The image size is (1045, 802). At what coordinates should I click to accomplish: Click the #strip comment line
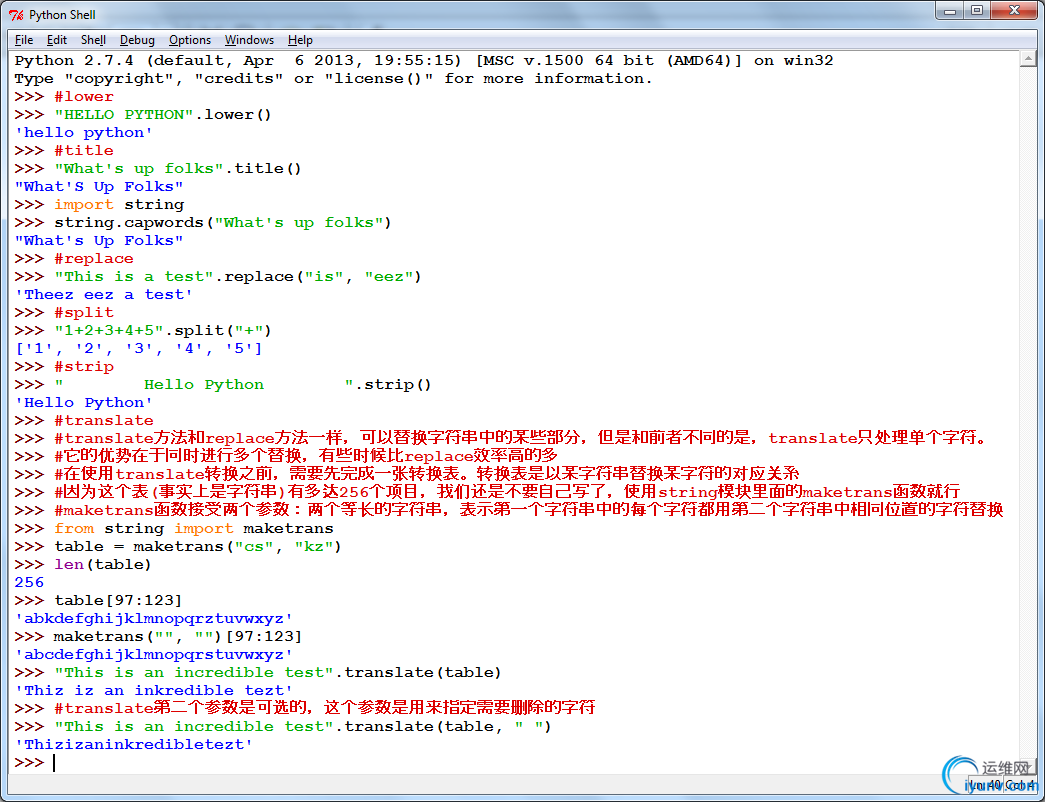(64, 367)
